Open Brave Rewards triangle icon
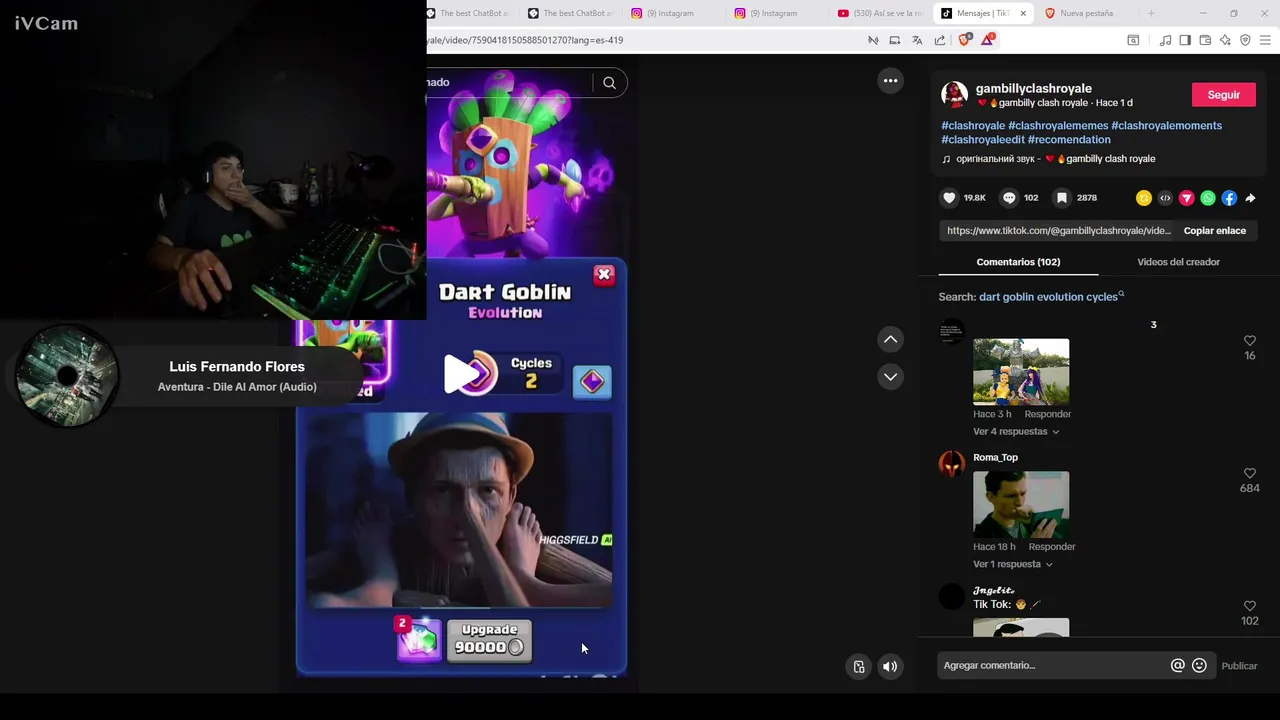Viewport: 1280px width, 720px height. point(988,40)
